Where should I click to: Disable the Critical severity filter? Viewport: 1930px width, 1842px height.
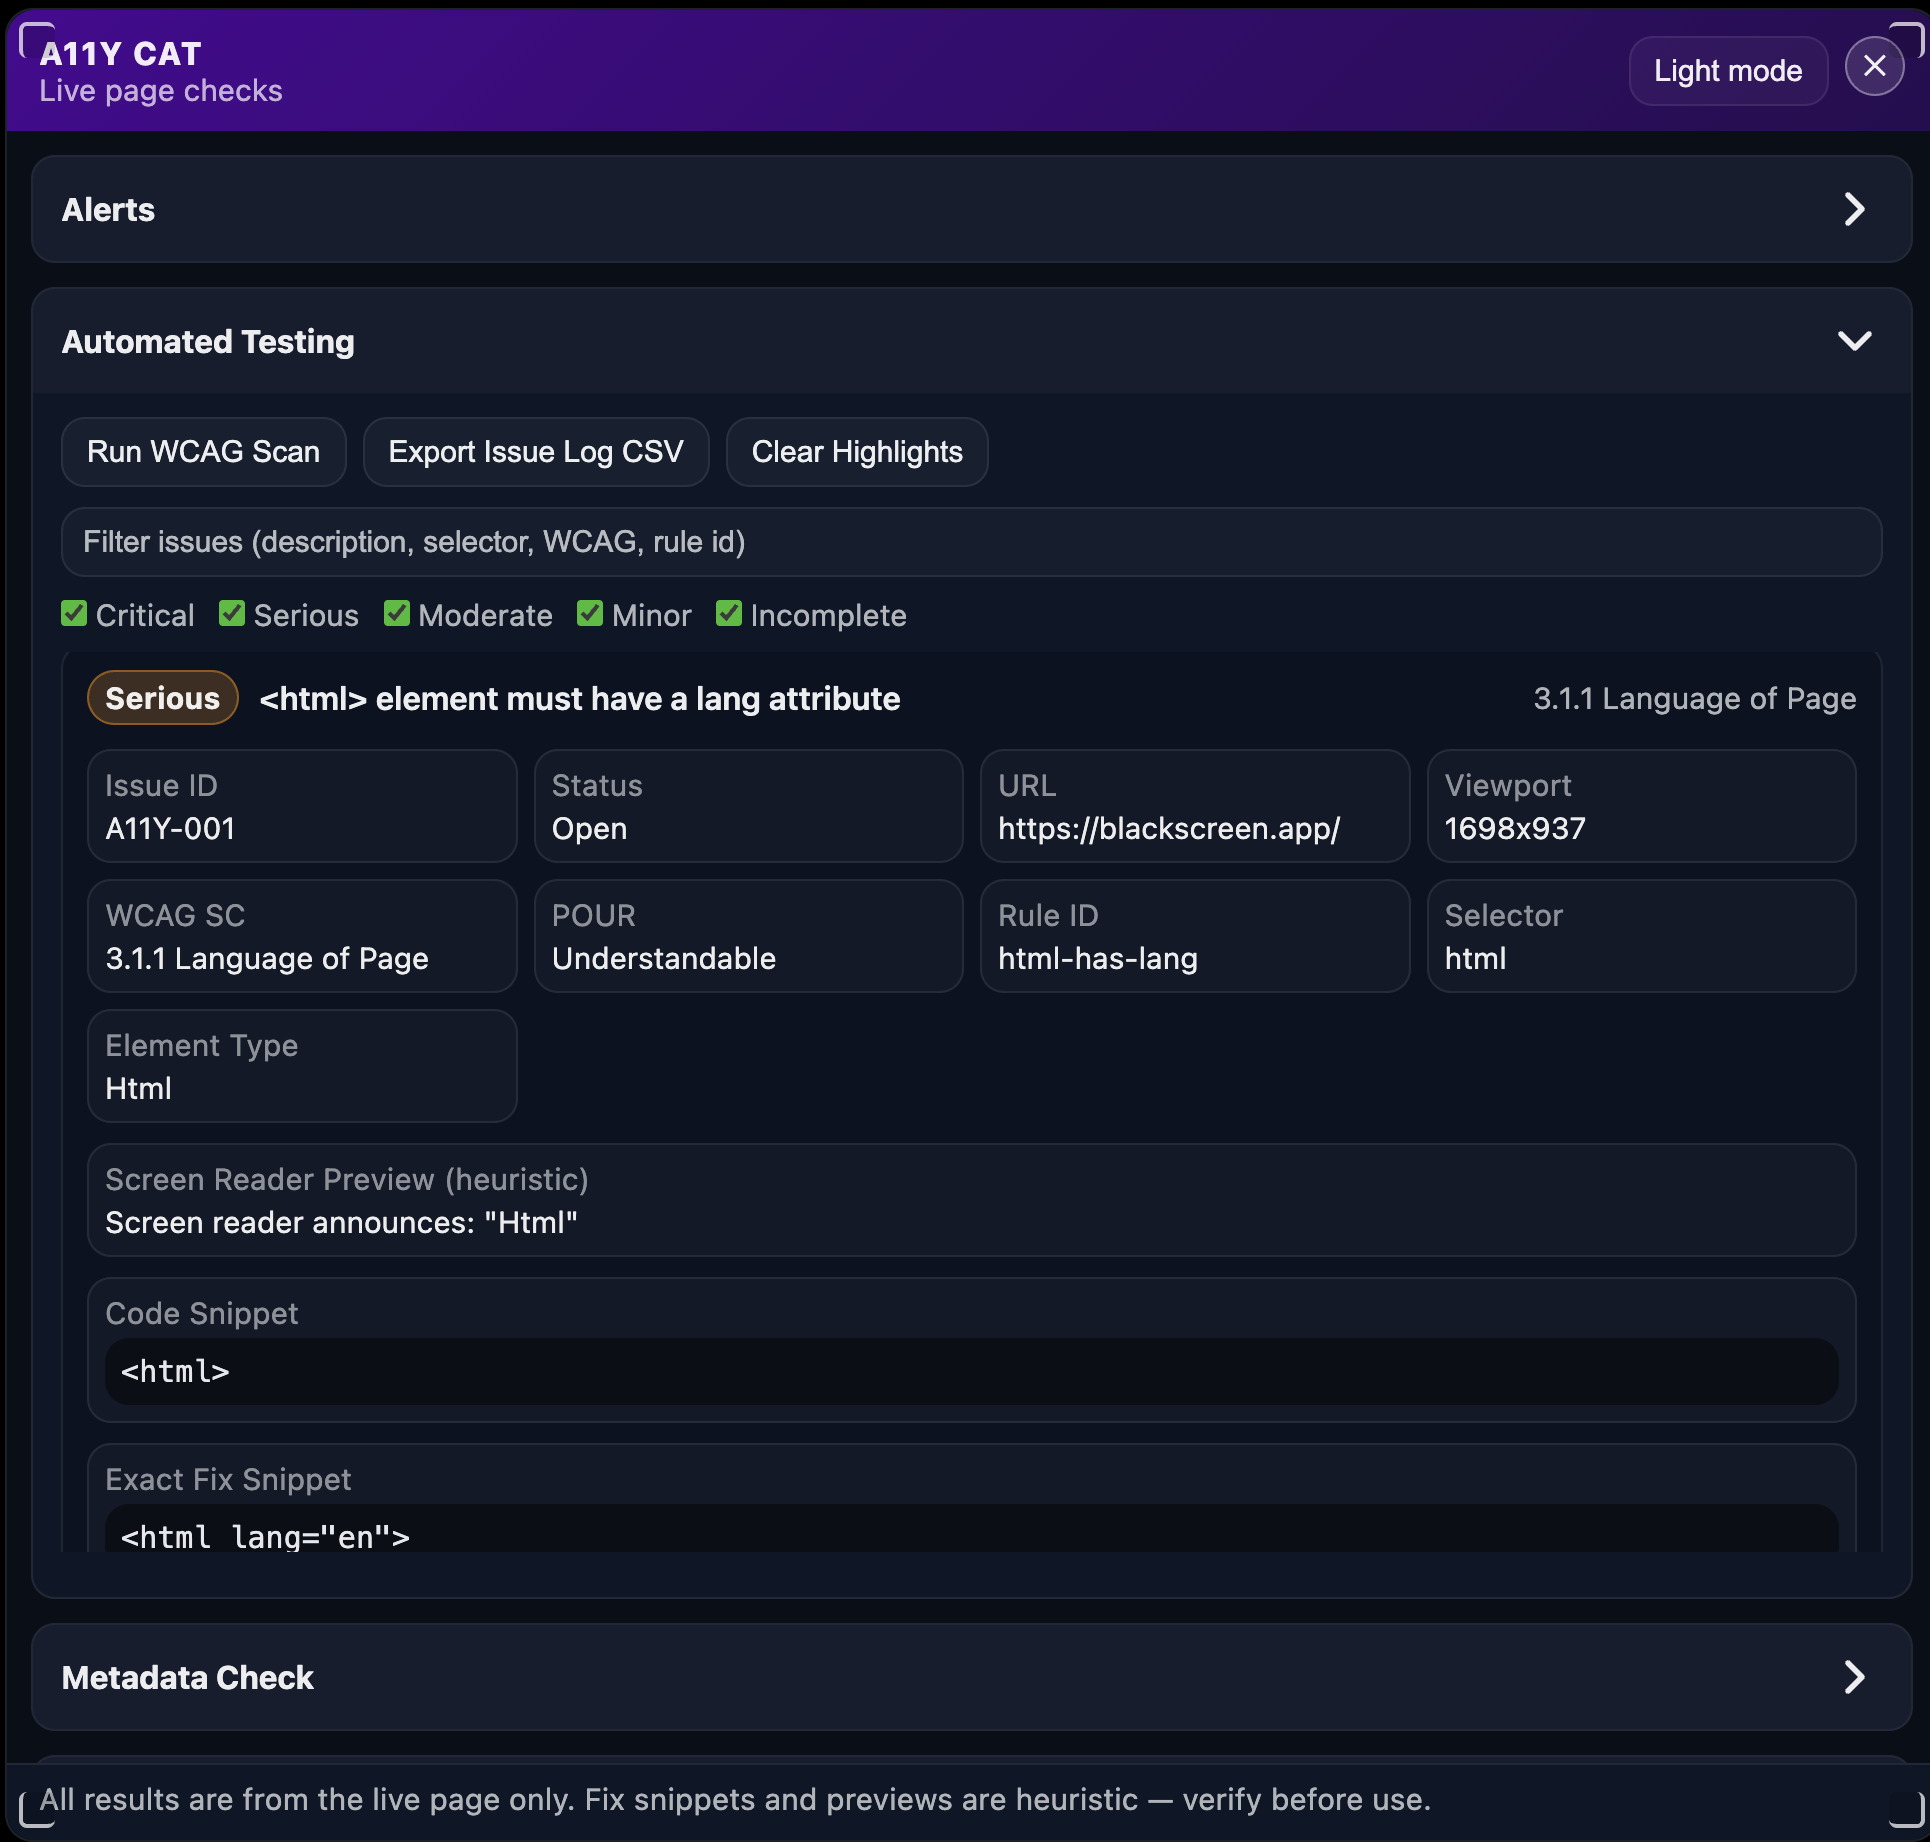tap(74, 613)
